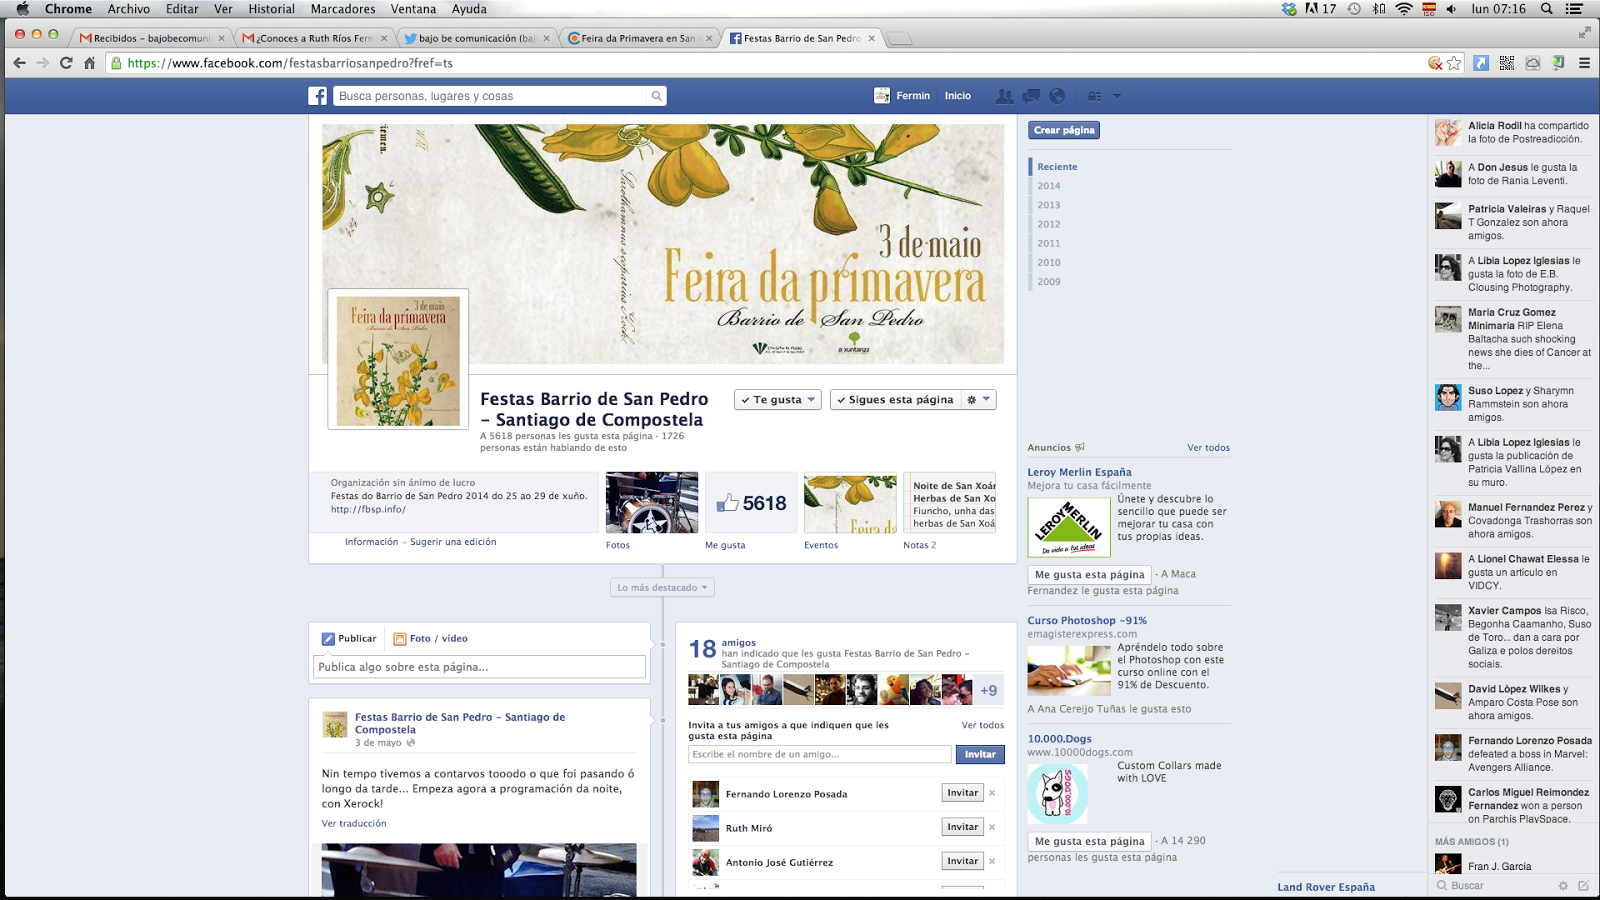Toggle the Te gusta like button
This screenshot has height=900, width=1600.
777,400
